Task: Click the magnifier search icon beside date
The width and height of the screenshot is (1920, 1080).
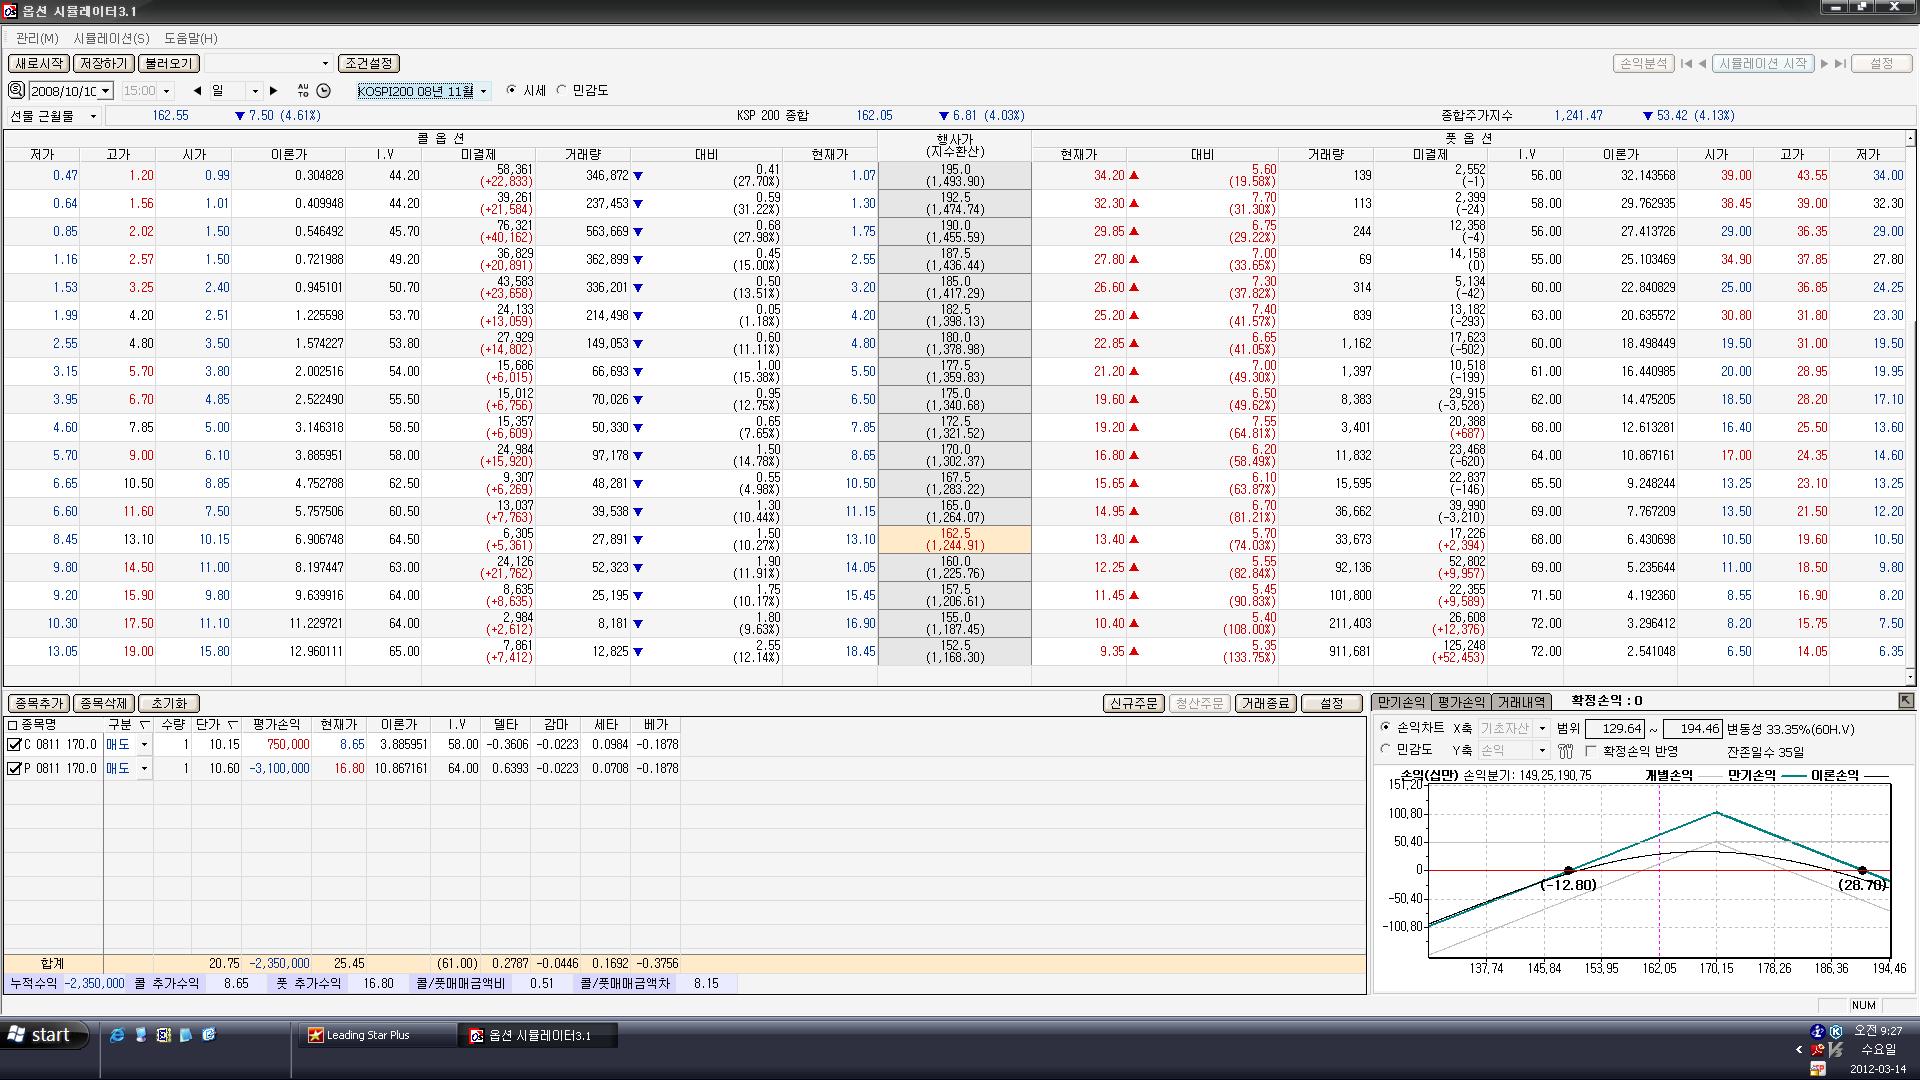Action: point(16,90)
